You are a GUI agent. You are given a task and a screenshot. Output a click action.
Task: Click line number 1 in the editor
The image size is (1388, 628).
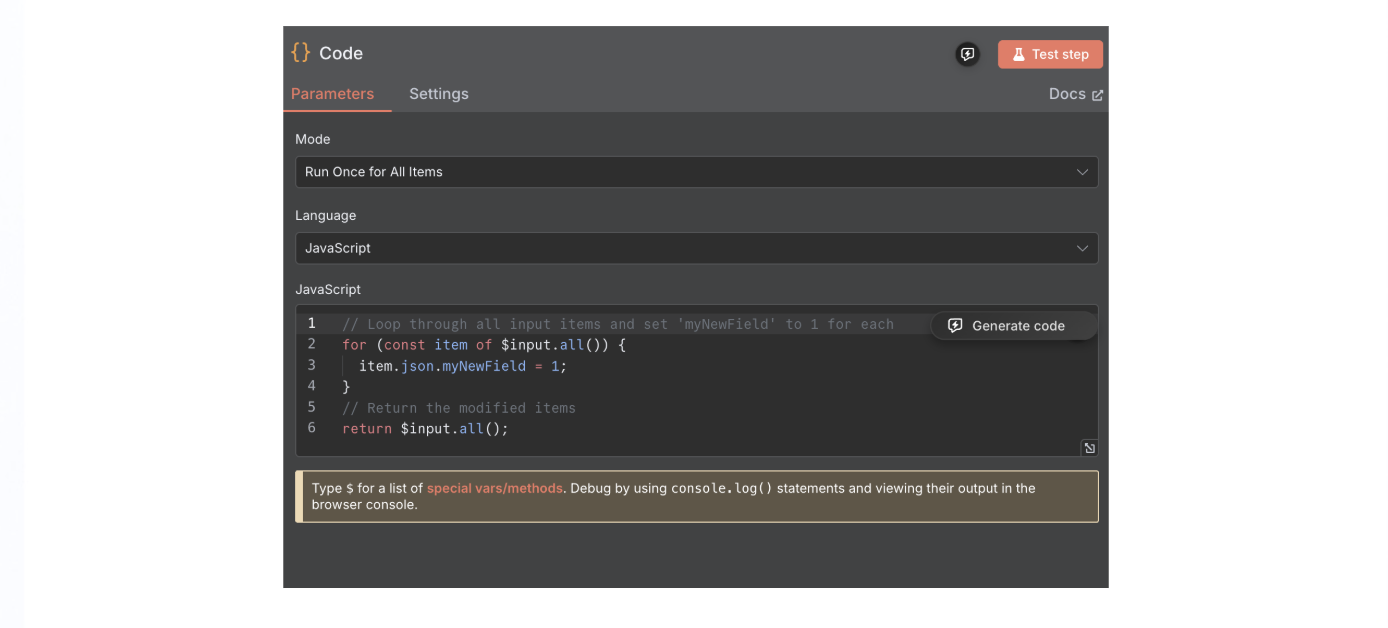tap(312, 323)
